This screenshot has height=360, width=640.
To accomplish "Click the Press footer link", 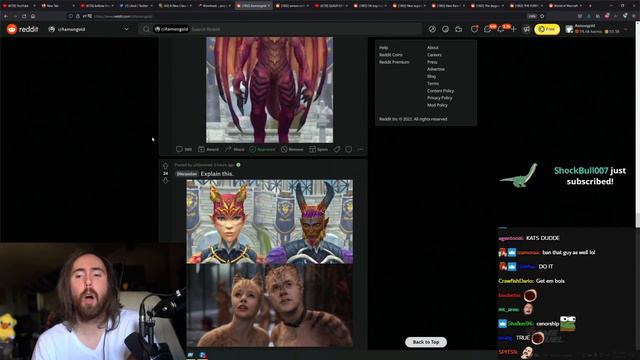I will tap(432, 62).
